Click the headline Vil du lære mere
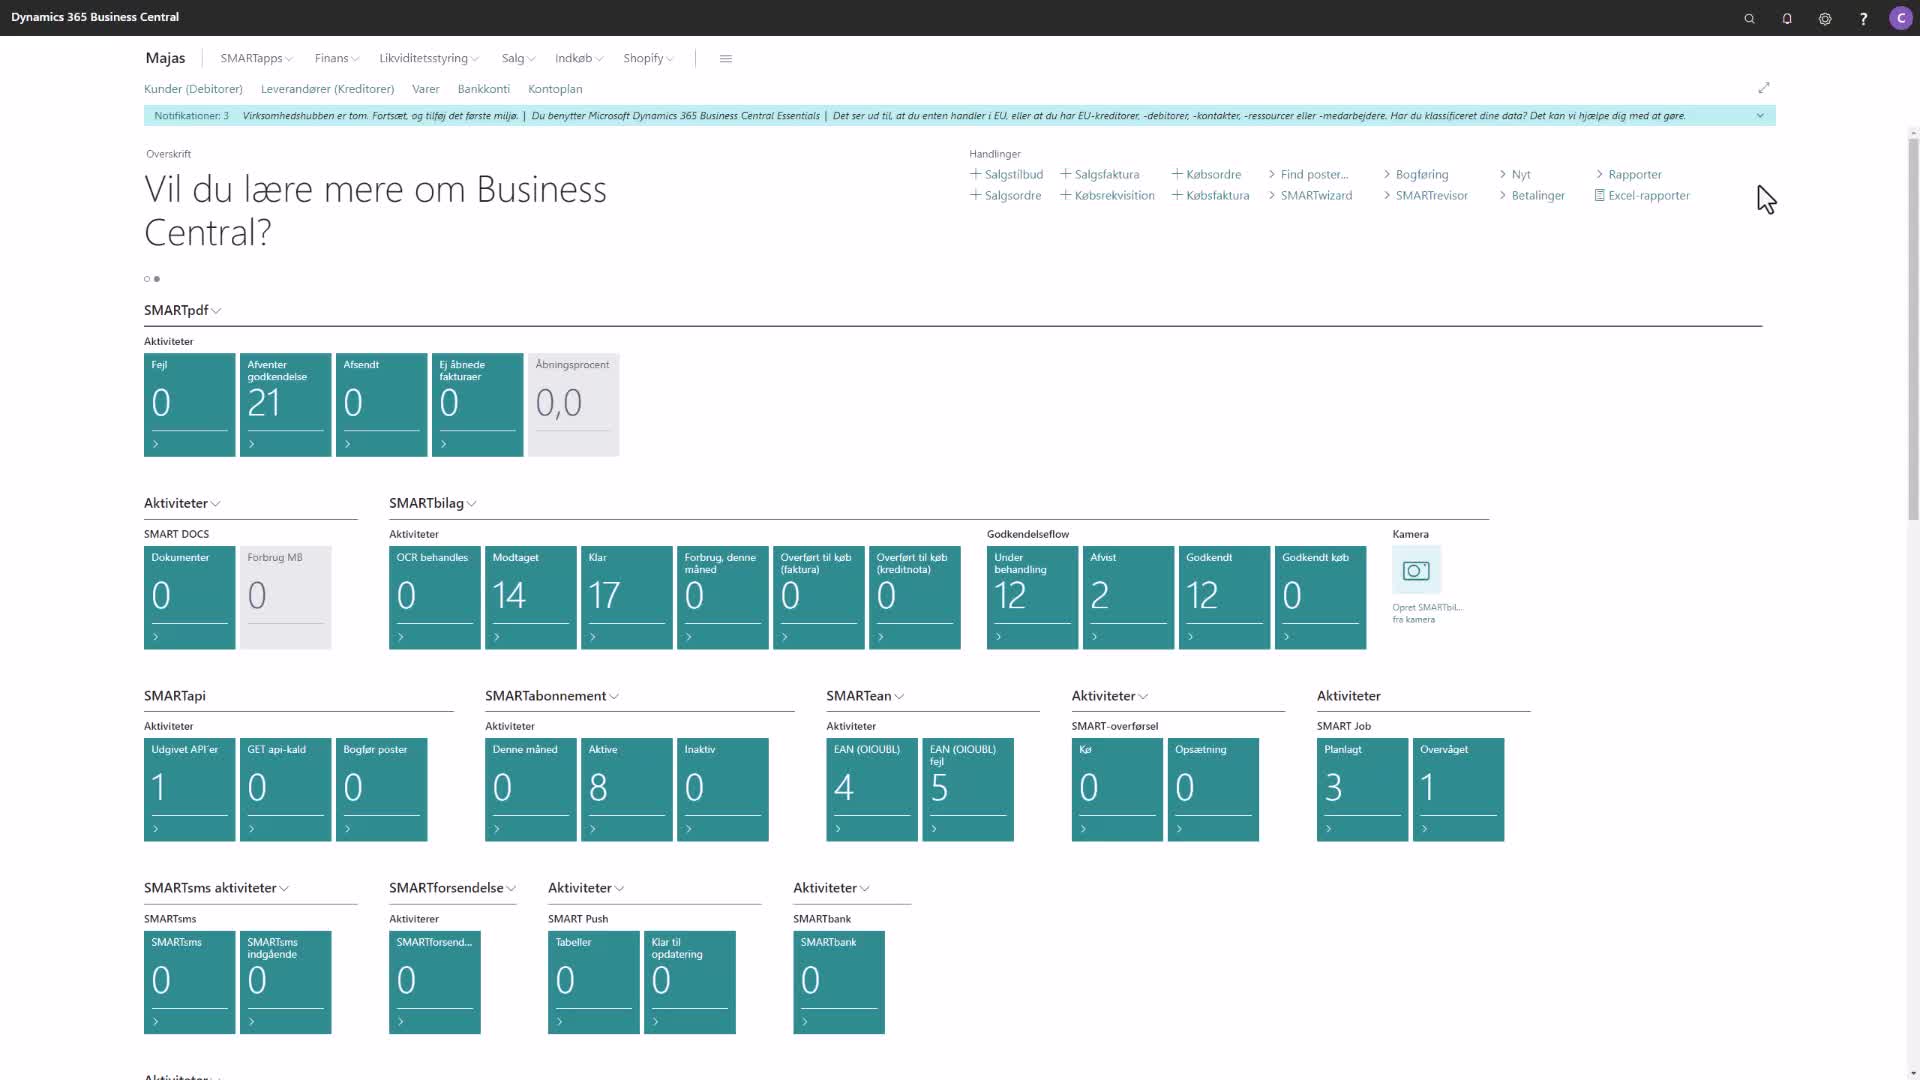The height and width of the screenshot is (1080, 1920). coord(375,211)
